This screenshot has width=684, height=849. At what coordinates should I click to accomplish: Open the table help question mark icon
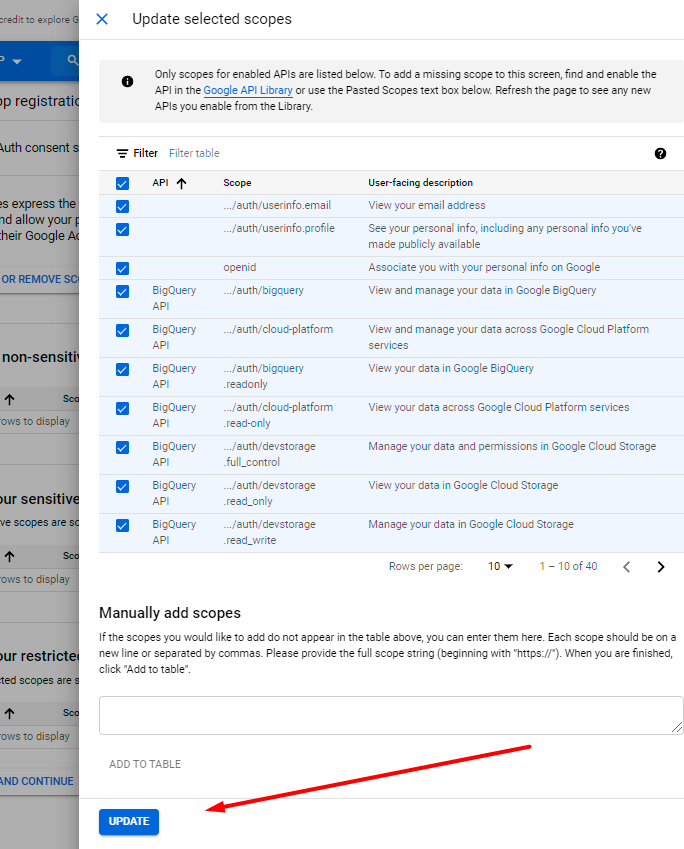(x=660, y=153)
